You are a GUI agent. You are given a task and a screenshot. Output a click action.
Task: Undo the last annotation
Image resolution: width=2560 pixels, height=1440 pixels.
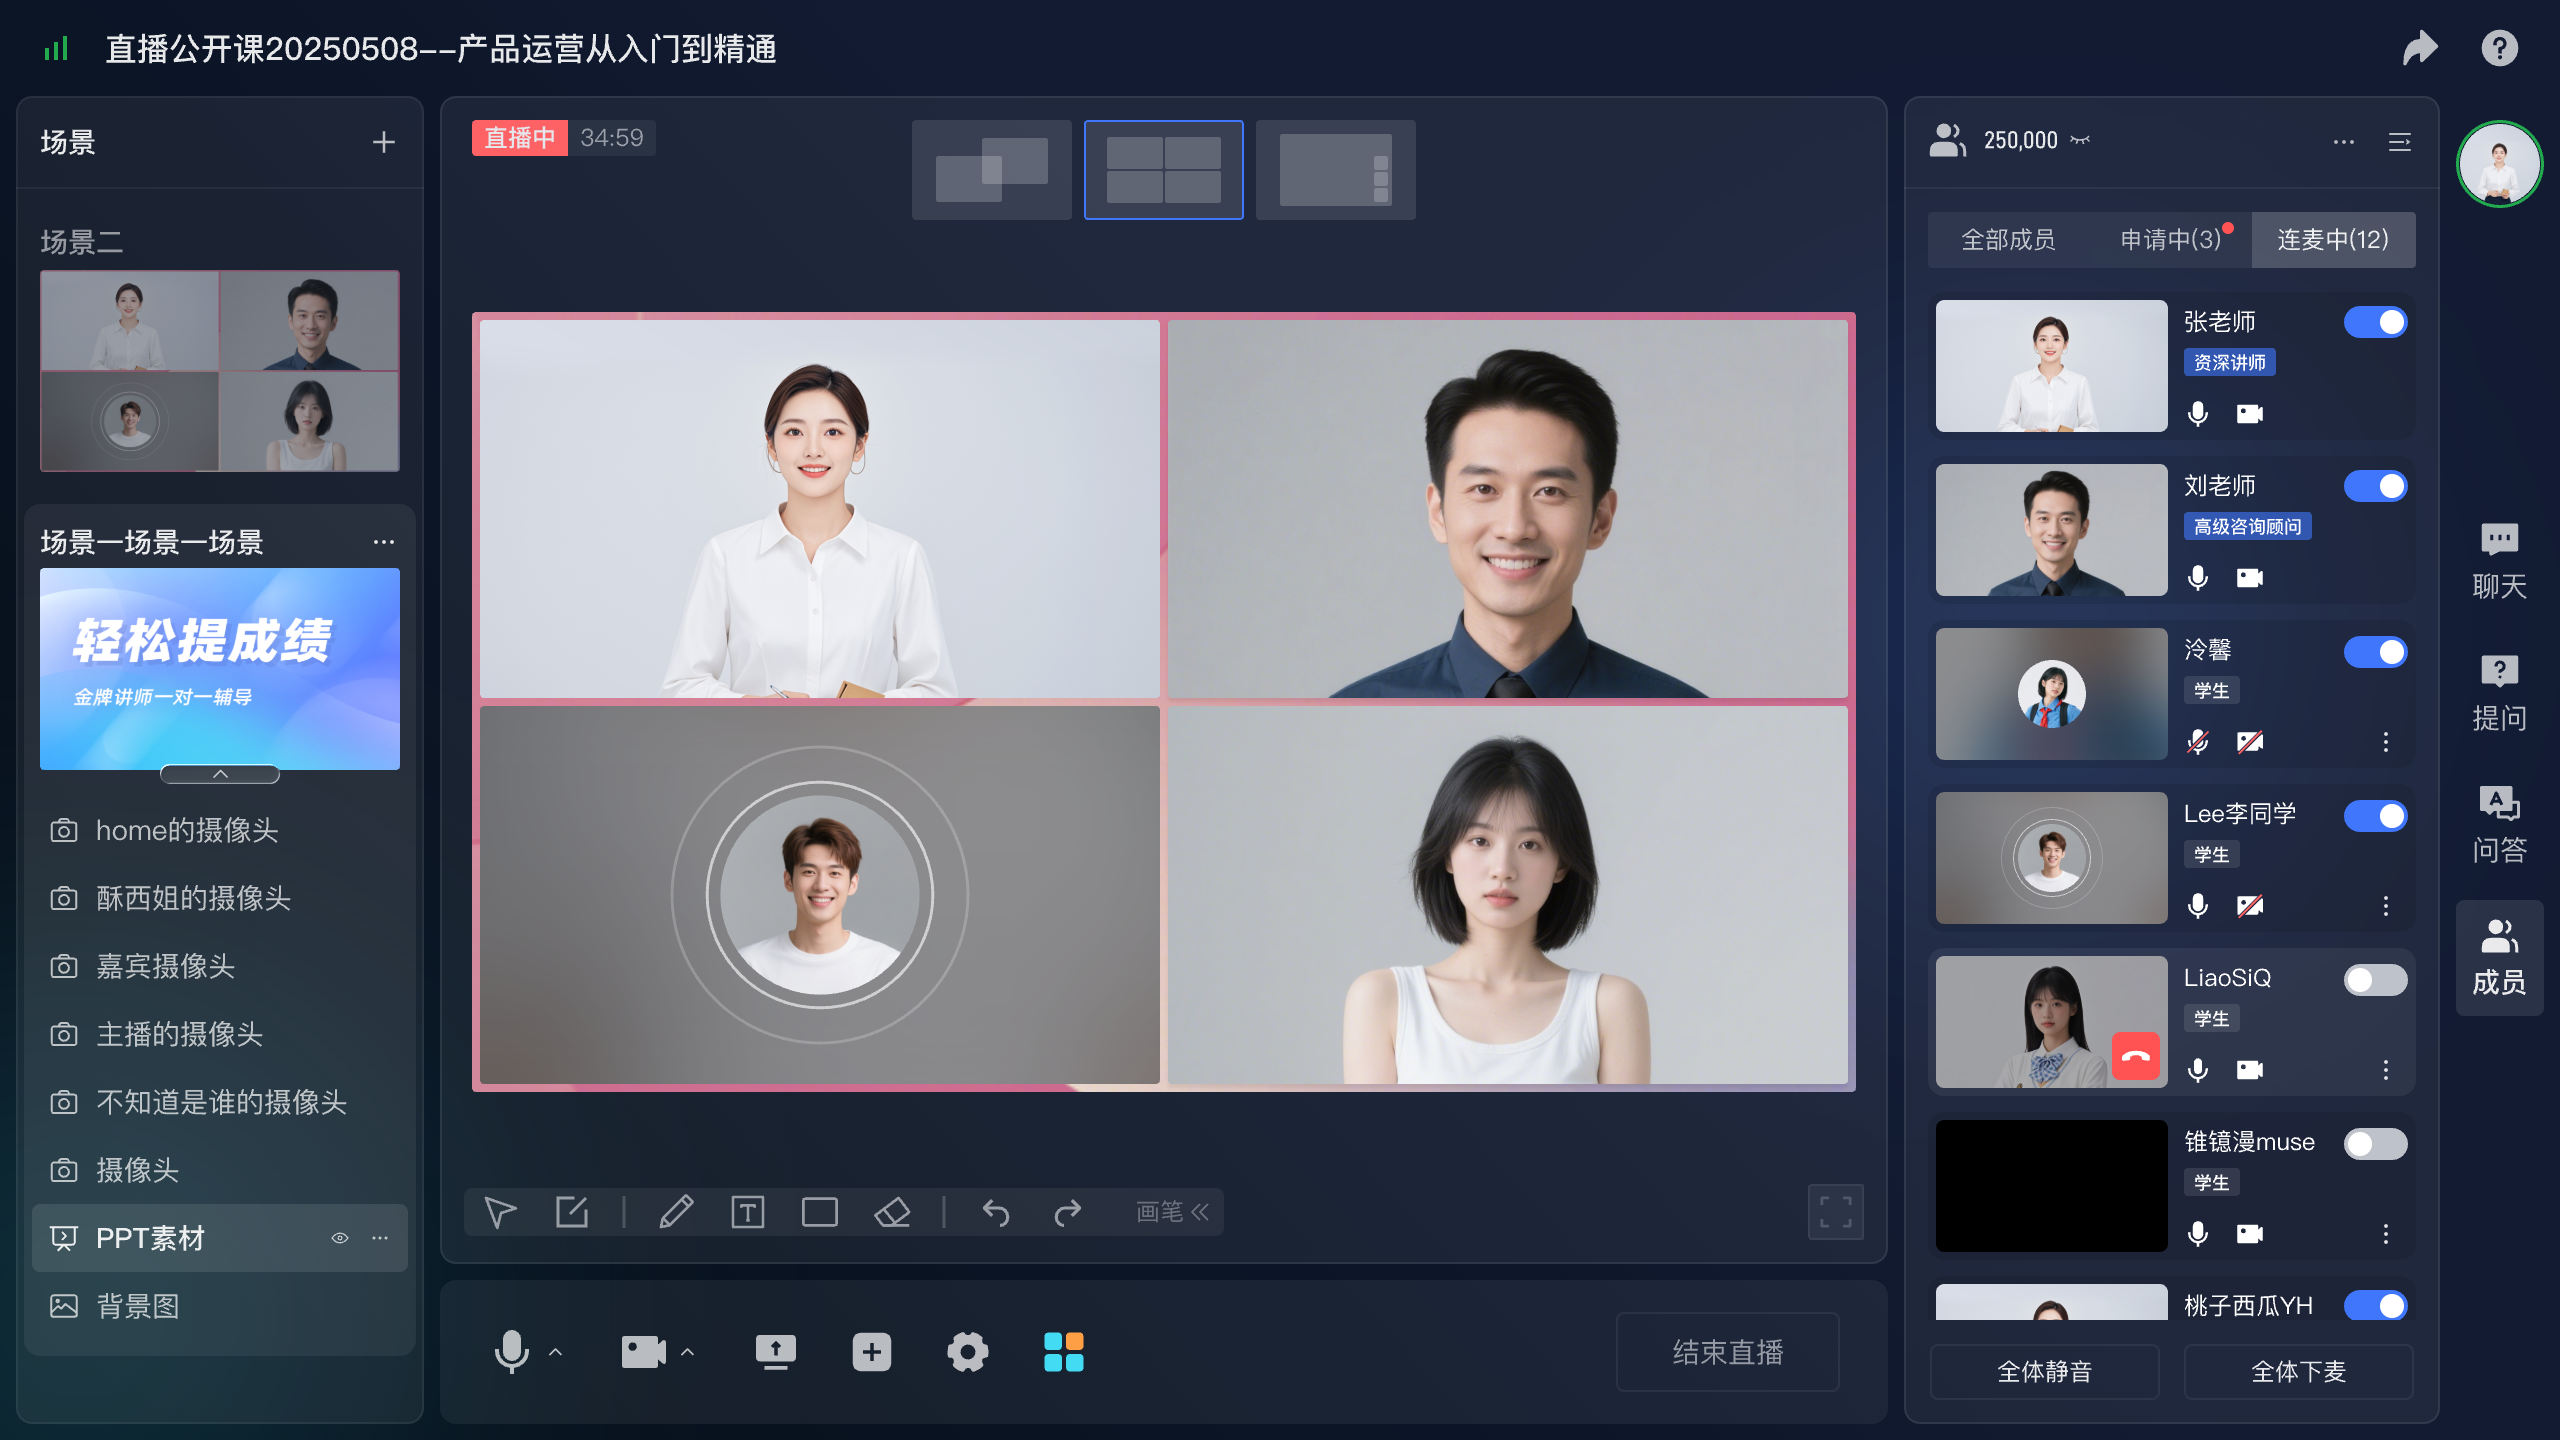(x=996, y=1212)
